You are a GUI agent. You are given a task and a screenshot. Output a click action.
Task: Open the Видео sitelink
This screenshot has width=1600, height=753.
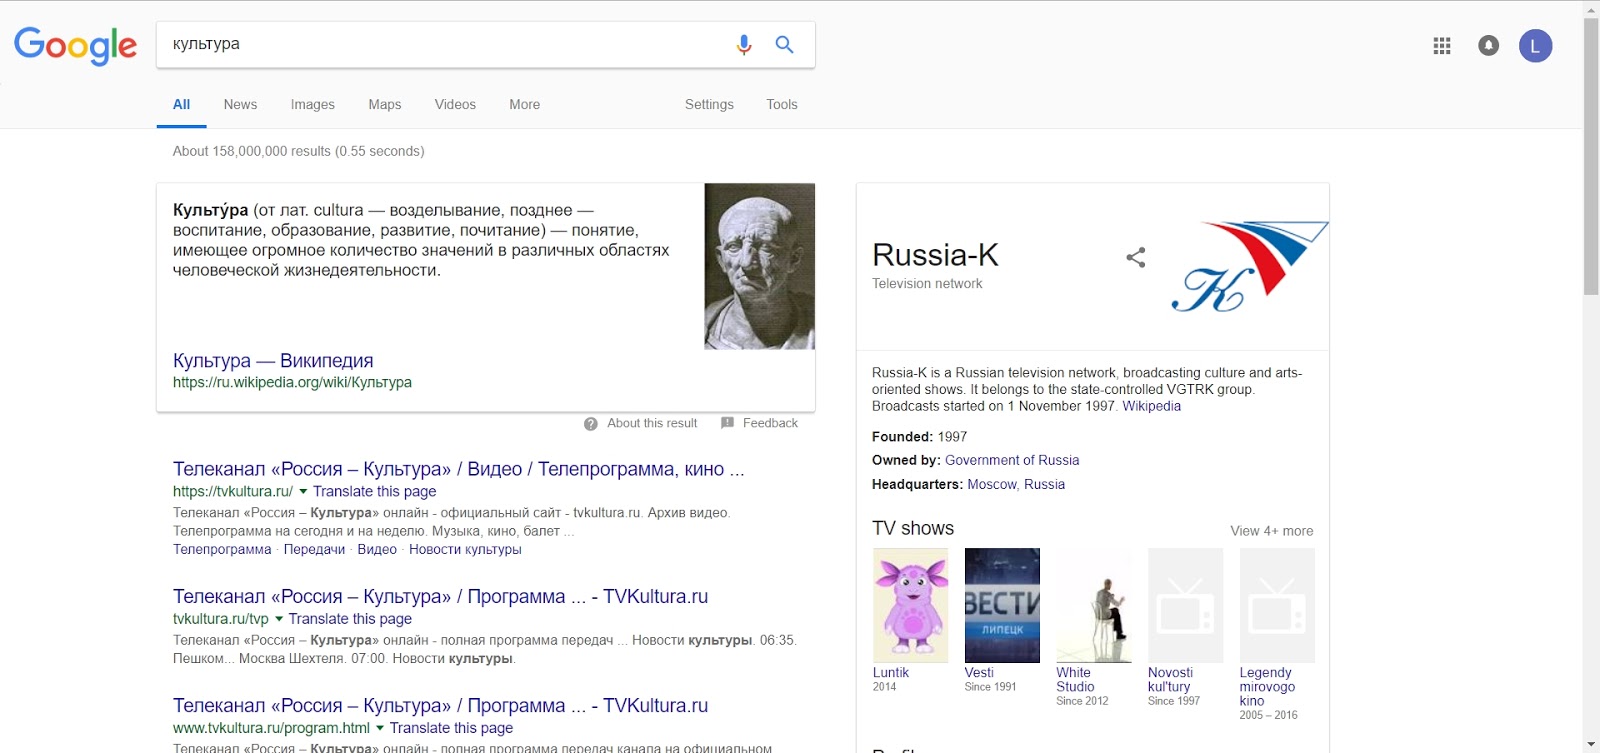pos(377,549)
